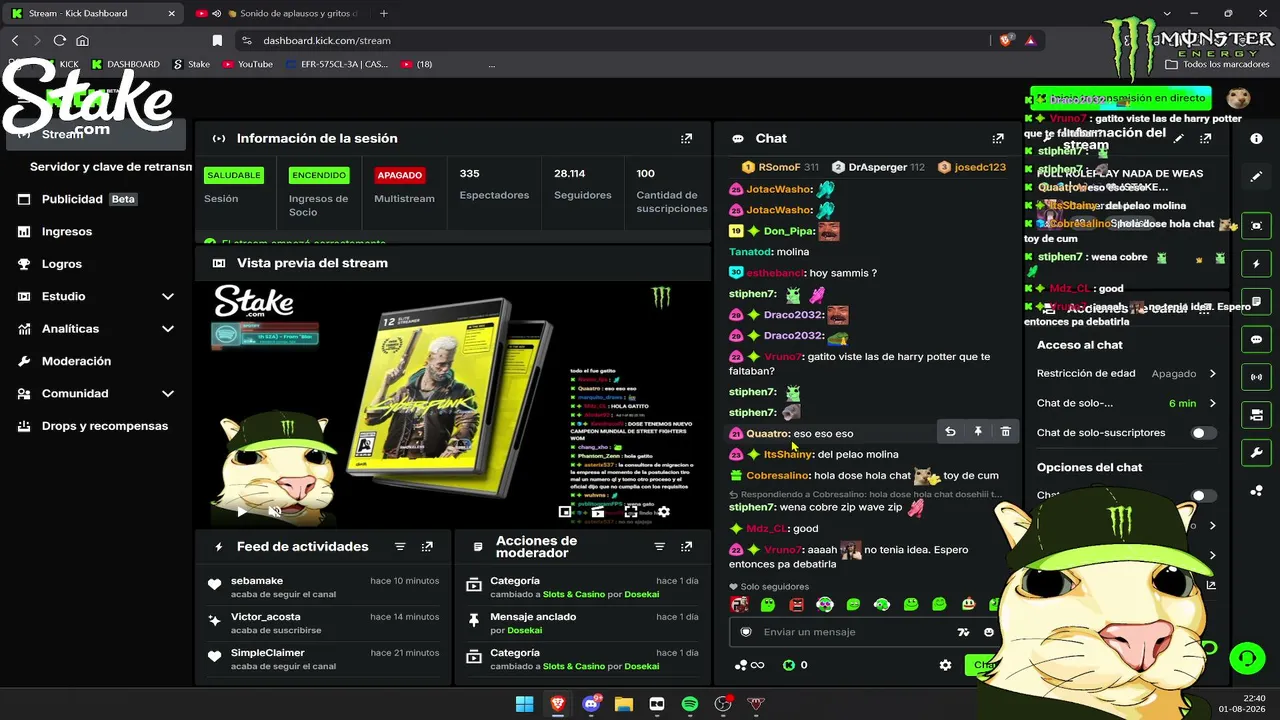Screen dimensions: 1280x720
Task: Bookmark this page
Action: (217, 41)
